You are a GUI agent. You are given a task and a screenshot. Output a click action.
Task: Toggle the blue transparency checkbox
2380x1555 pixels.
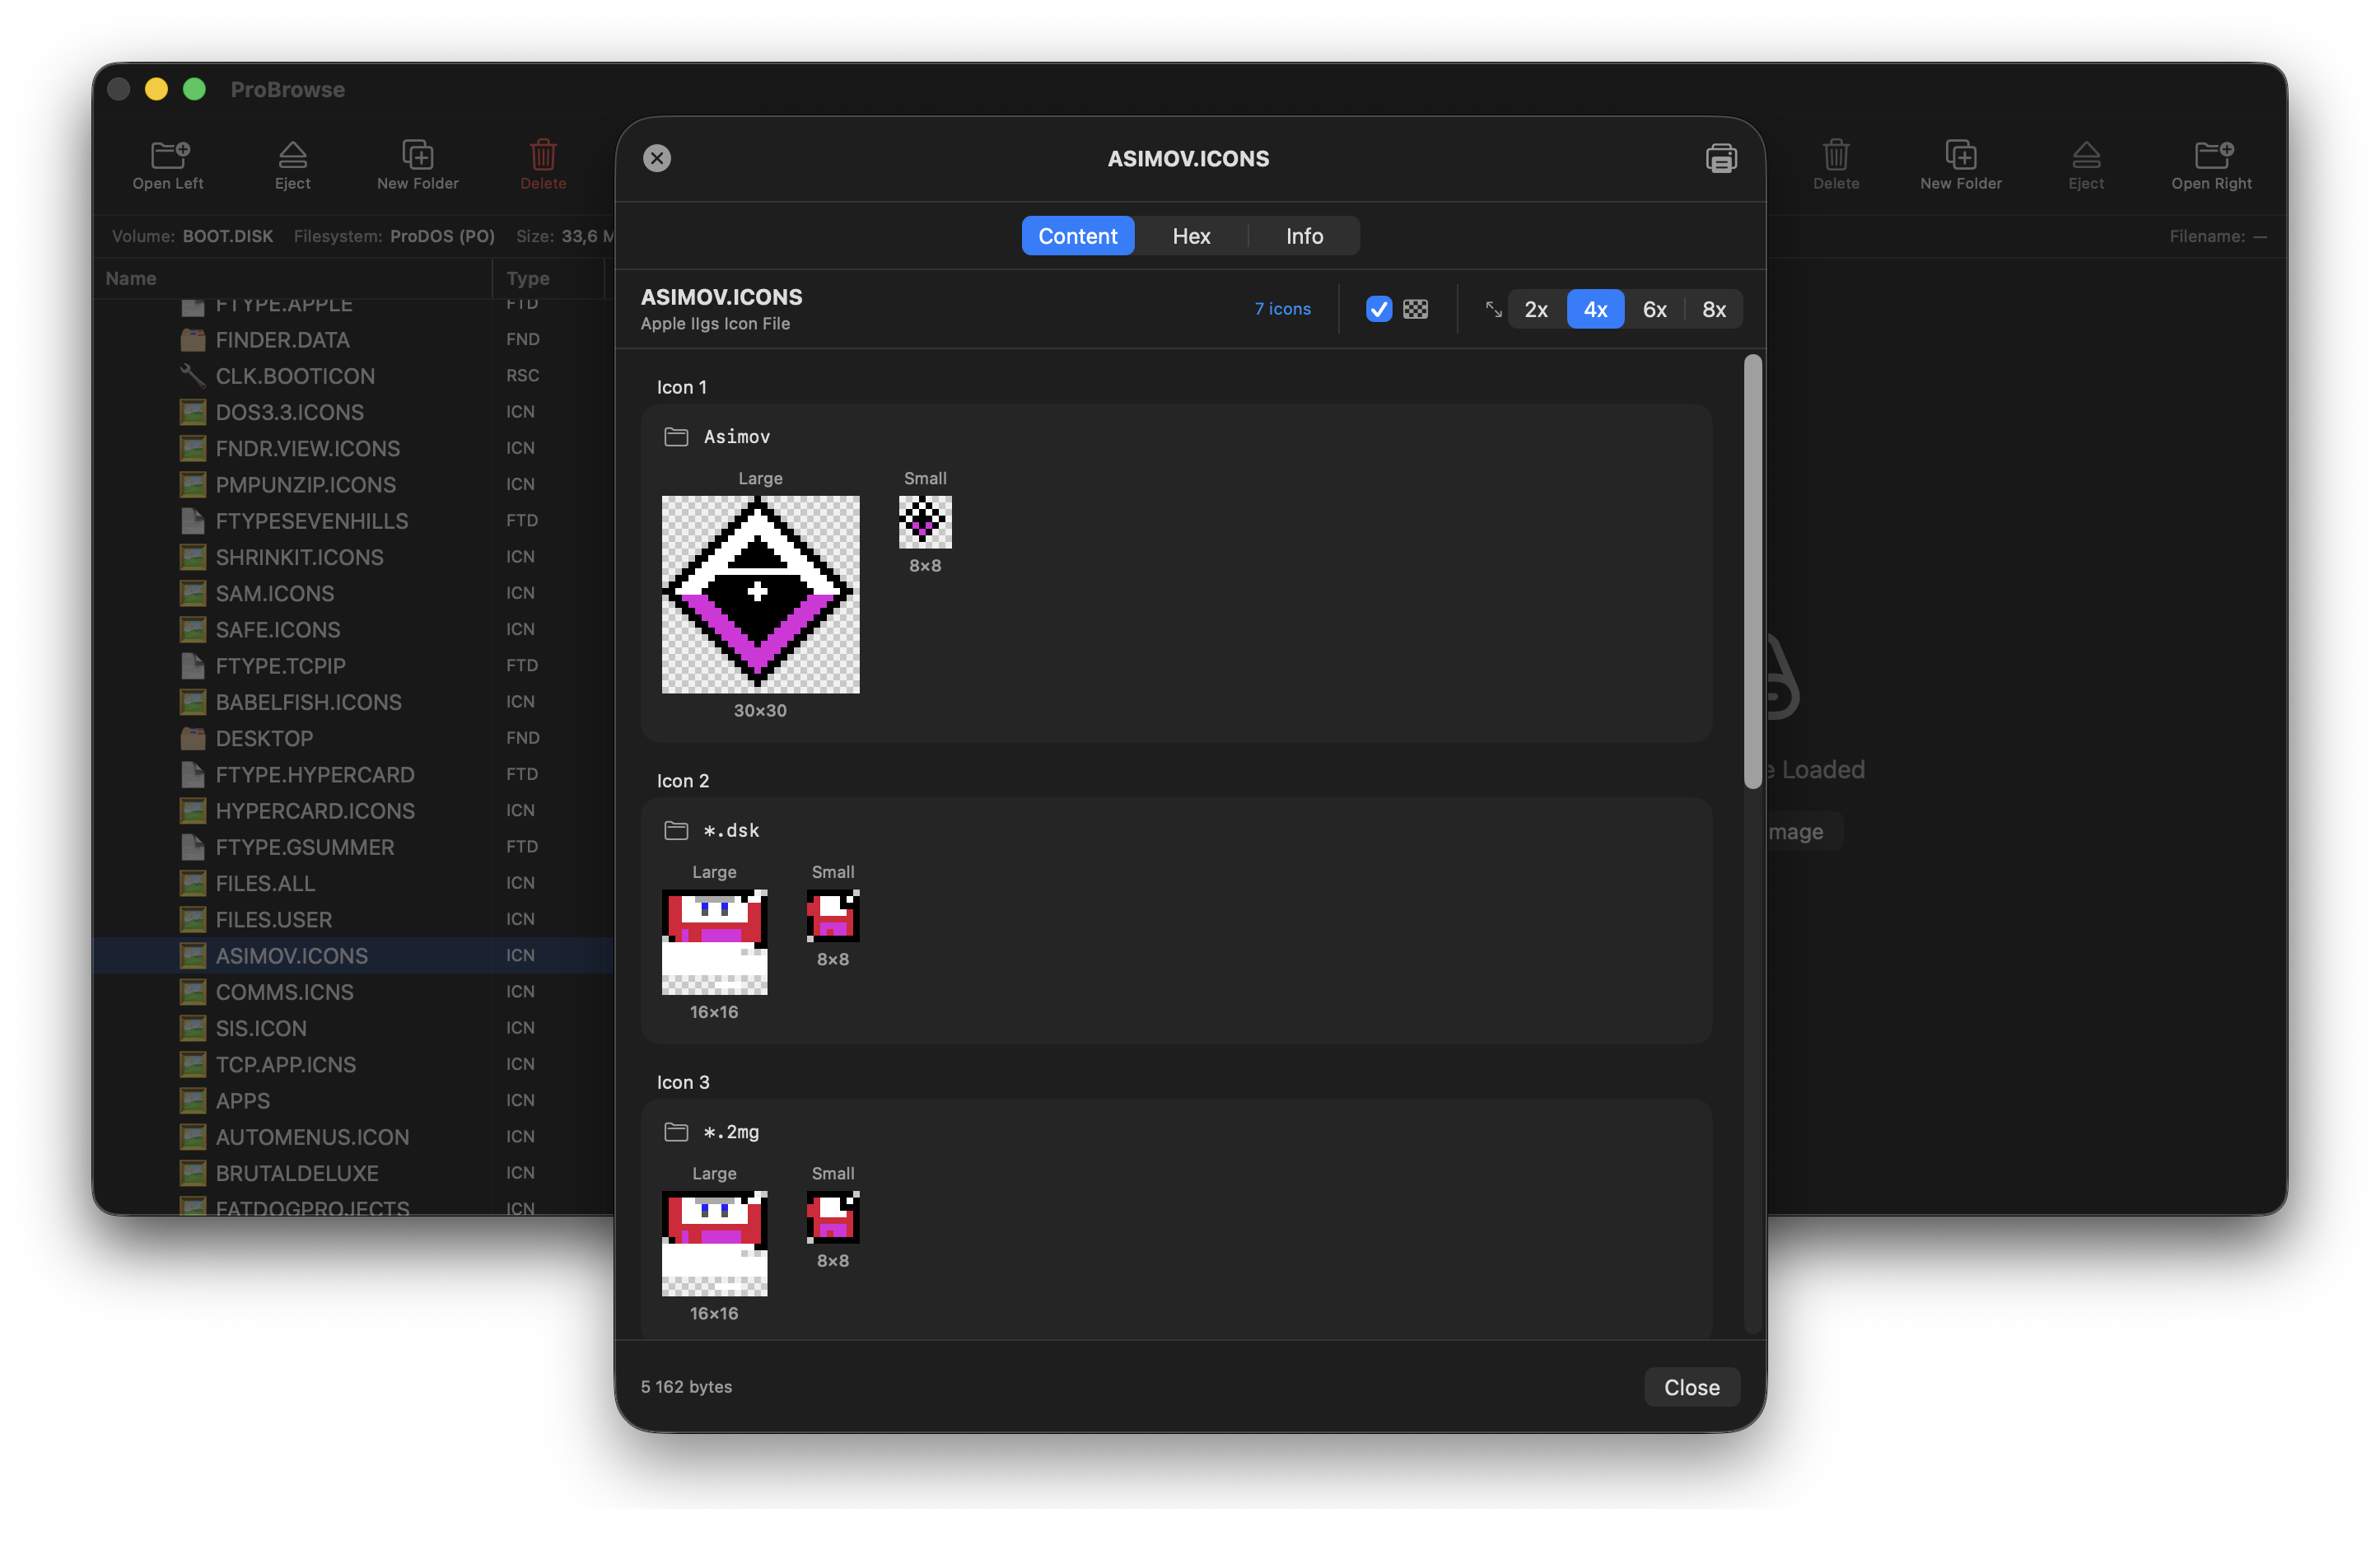[1378, 309]
